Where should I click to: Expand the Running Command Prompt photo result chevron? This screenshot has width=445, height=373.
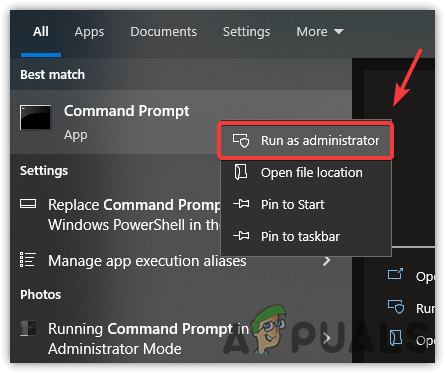pos(327,339)
